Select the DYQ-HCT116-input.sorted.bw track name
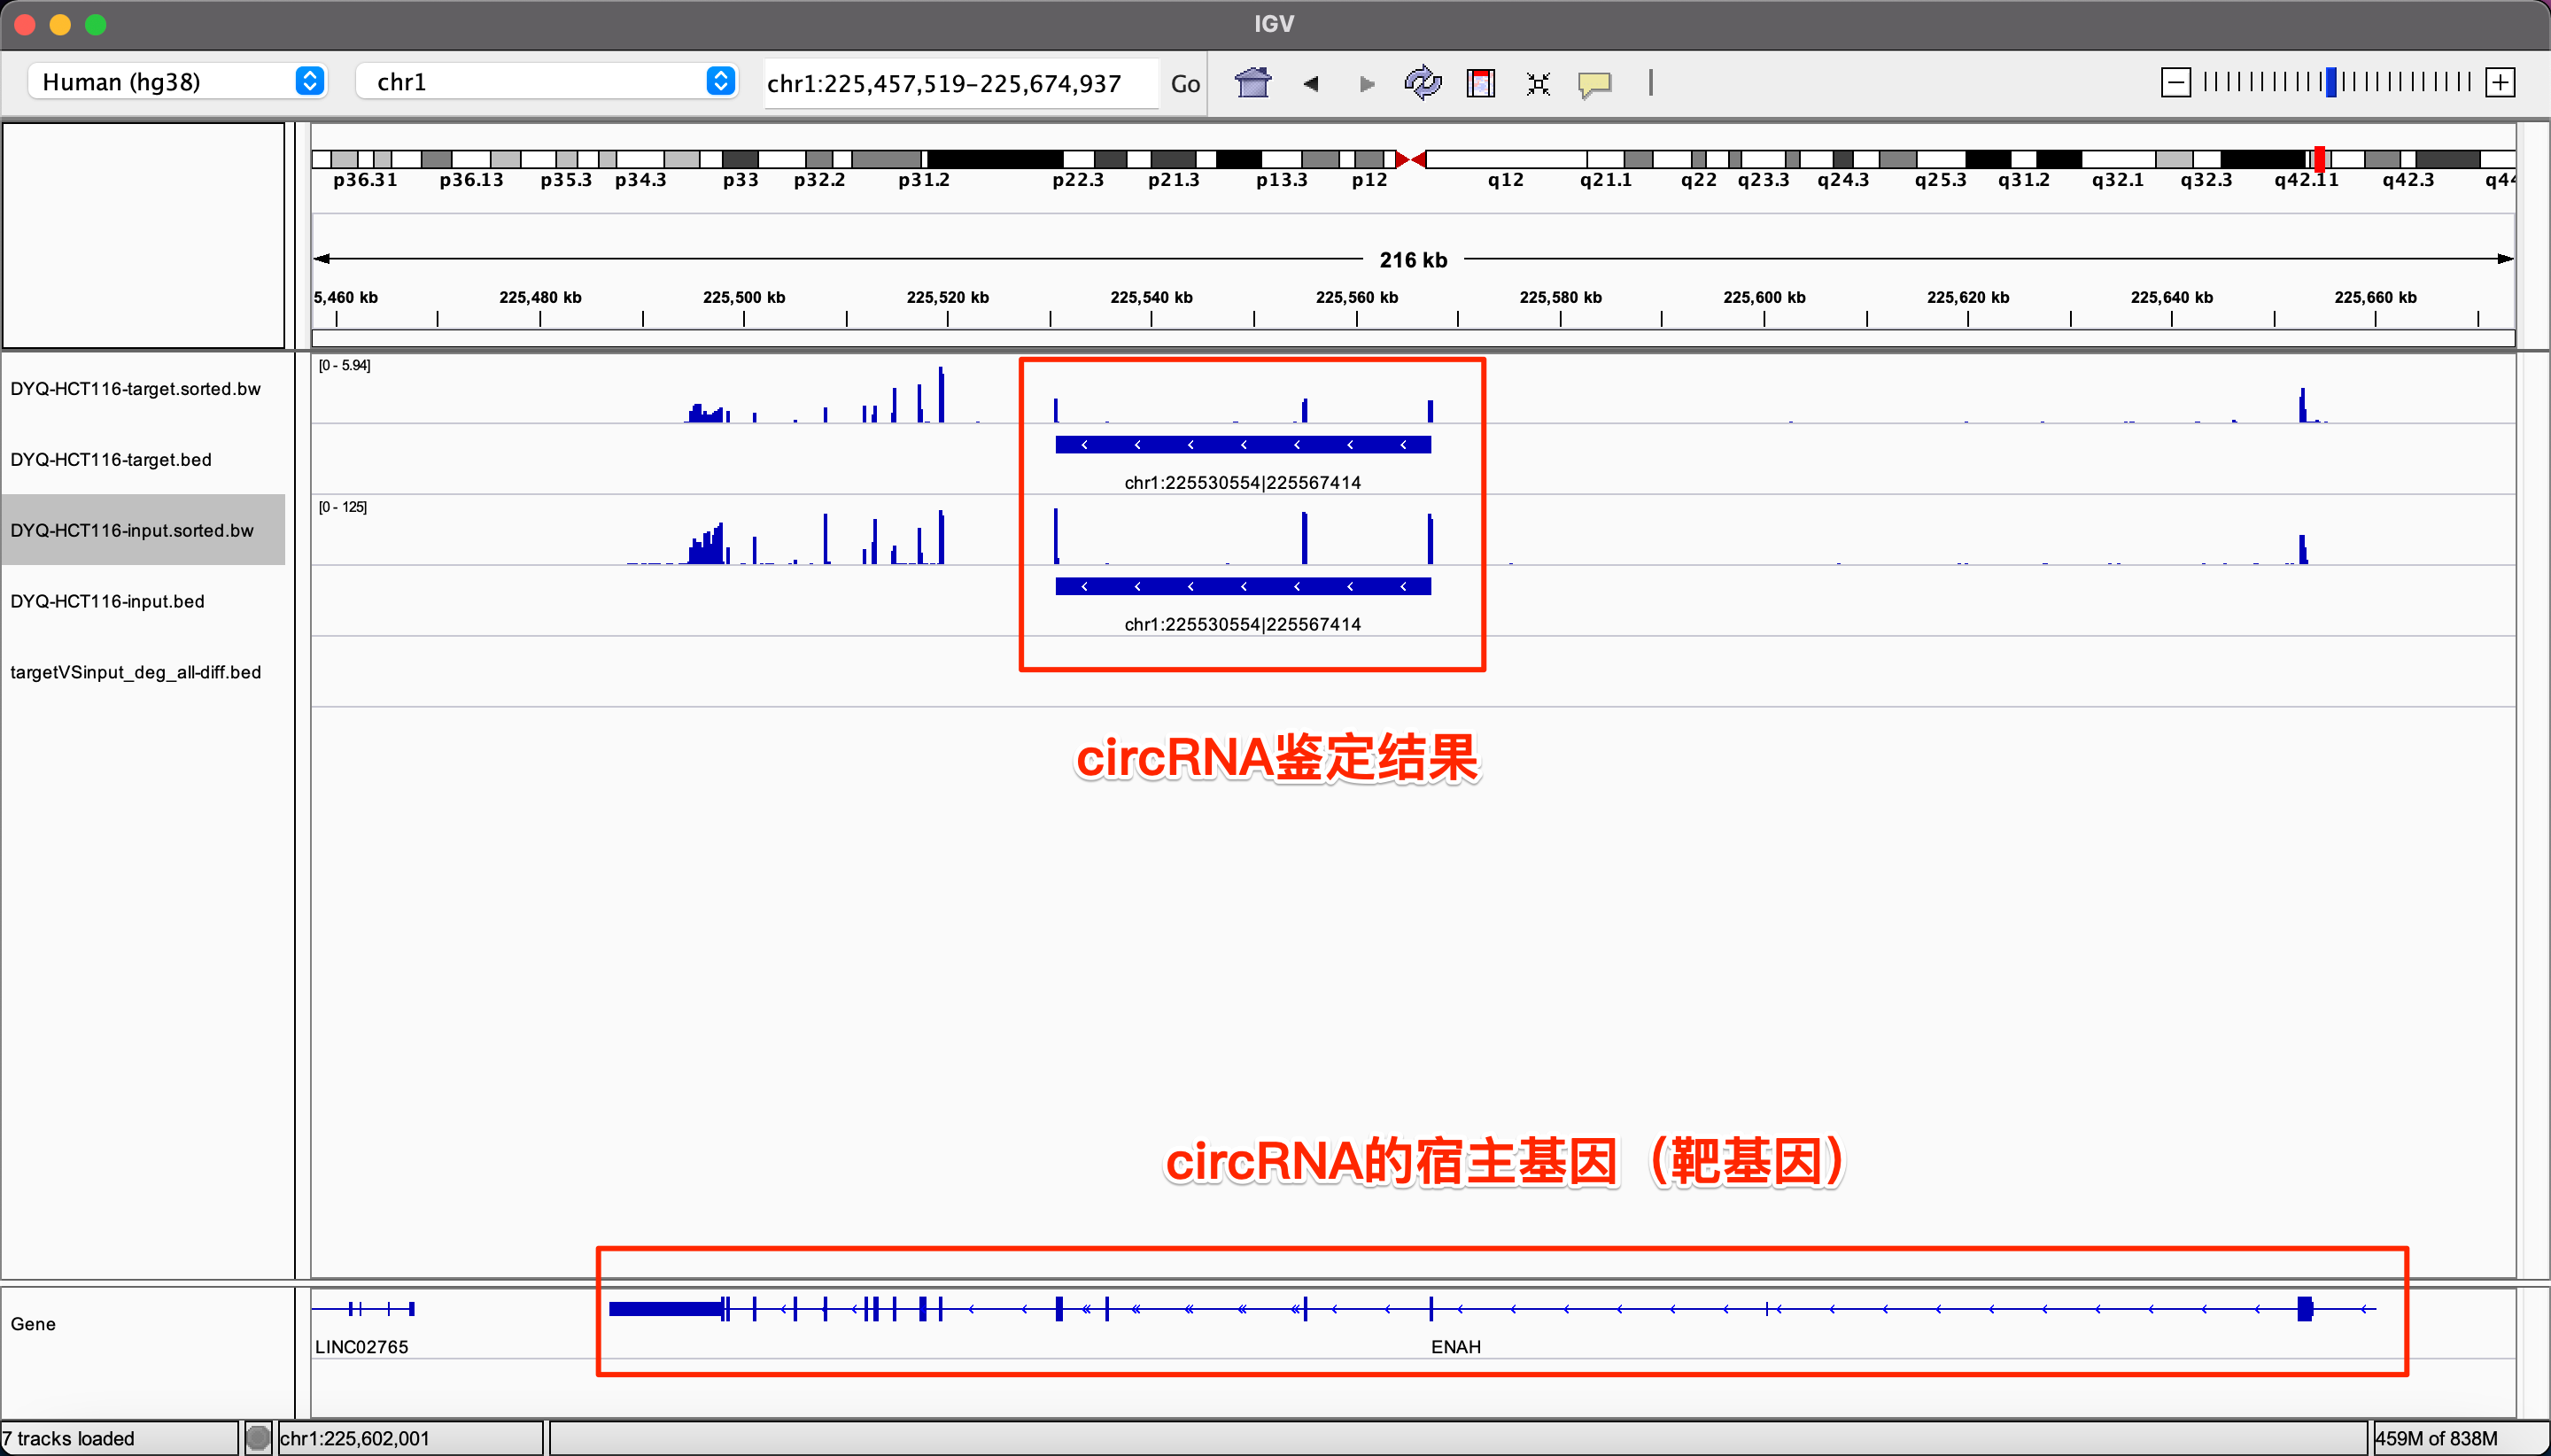 [x=132, y=530]
